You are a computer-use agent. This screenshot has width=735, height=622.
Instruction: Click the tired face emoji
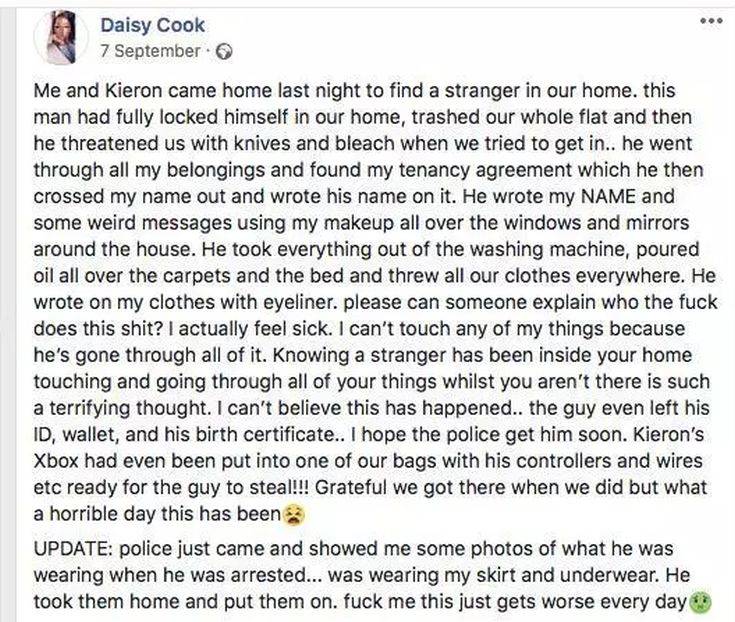tap(292, 517)
